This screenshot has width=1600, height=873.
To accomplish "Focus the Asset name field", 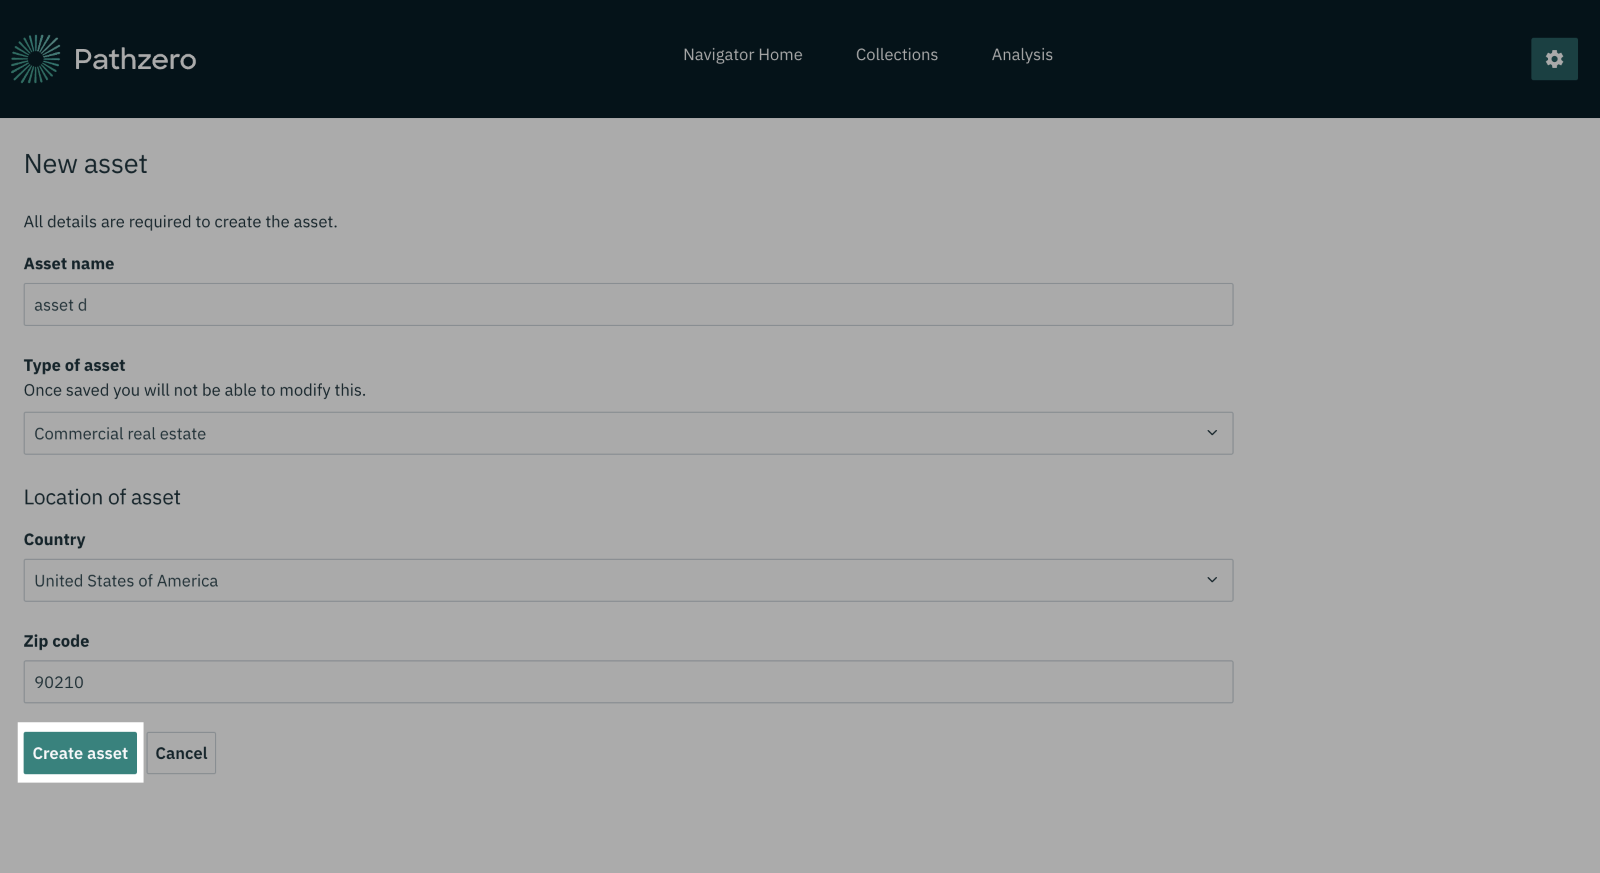I will point(628,304).
